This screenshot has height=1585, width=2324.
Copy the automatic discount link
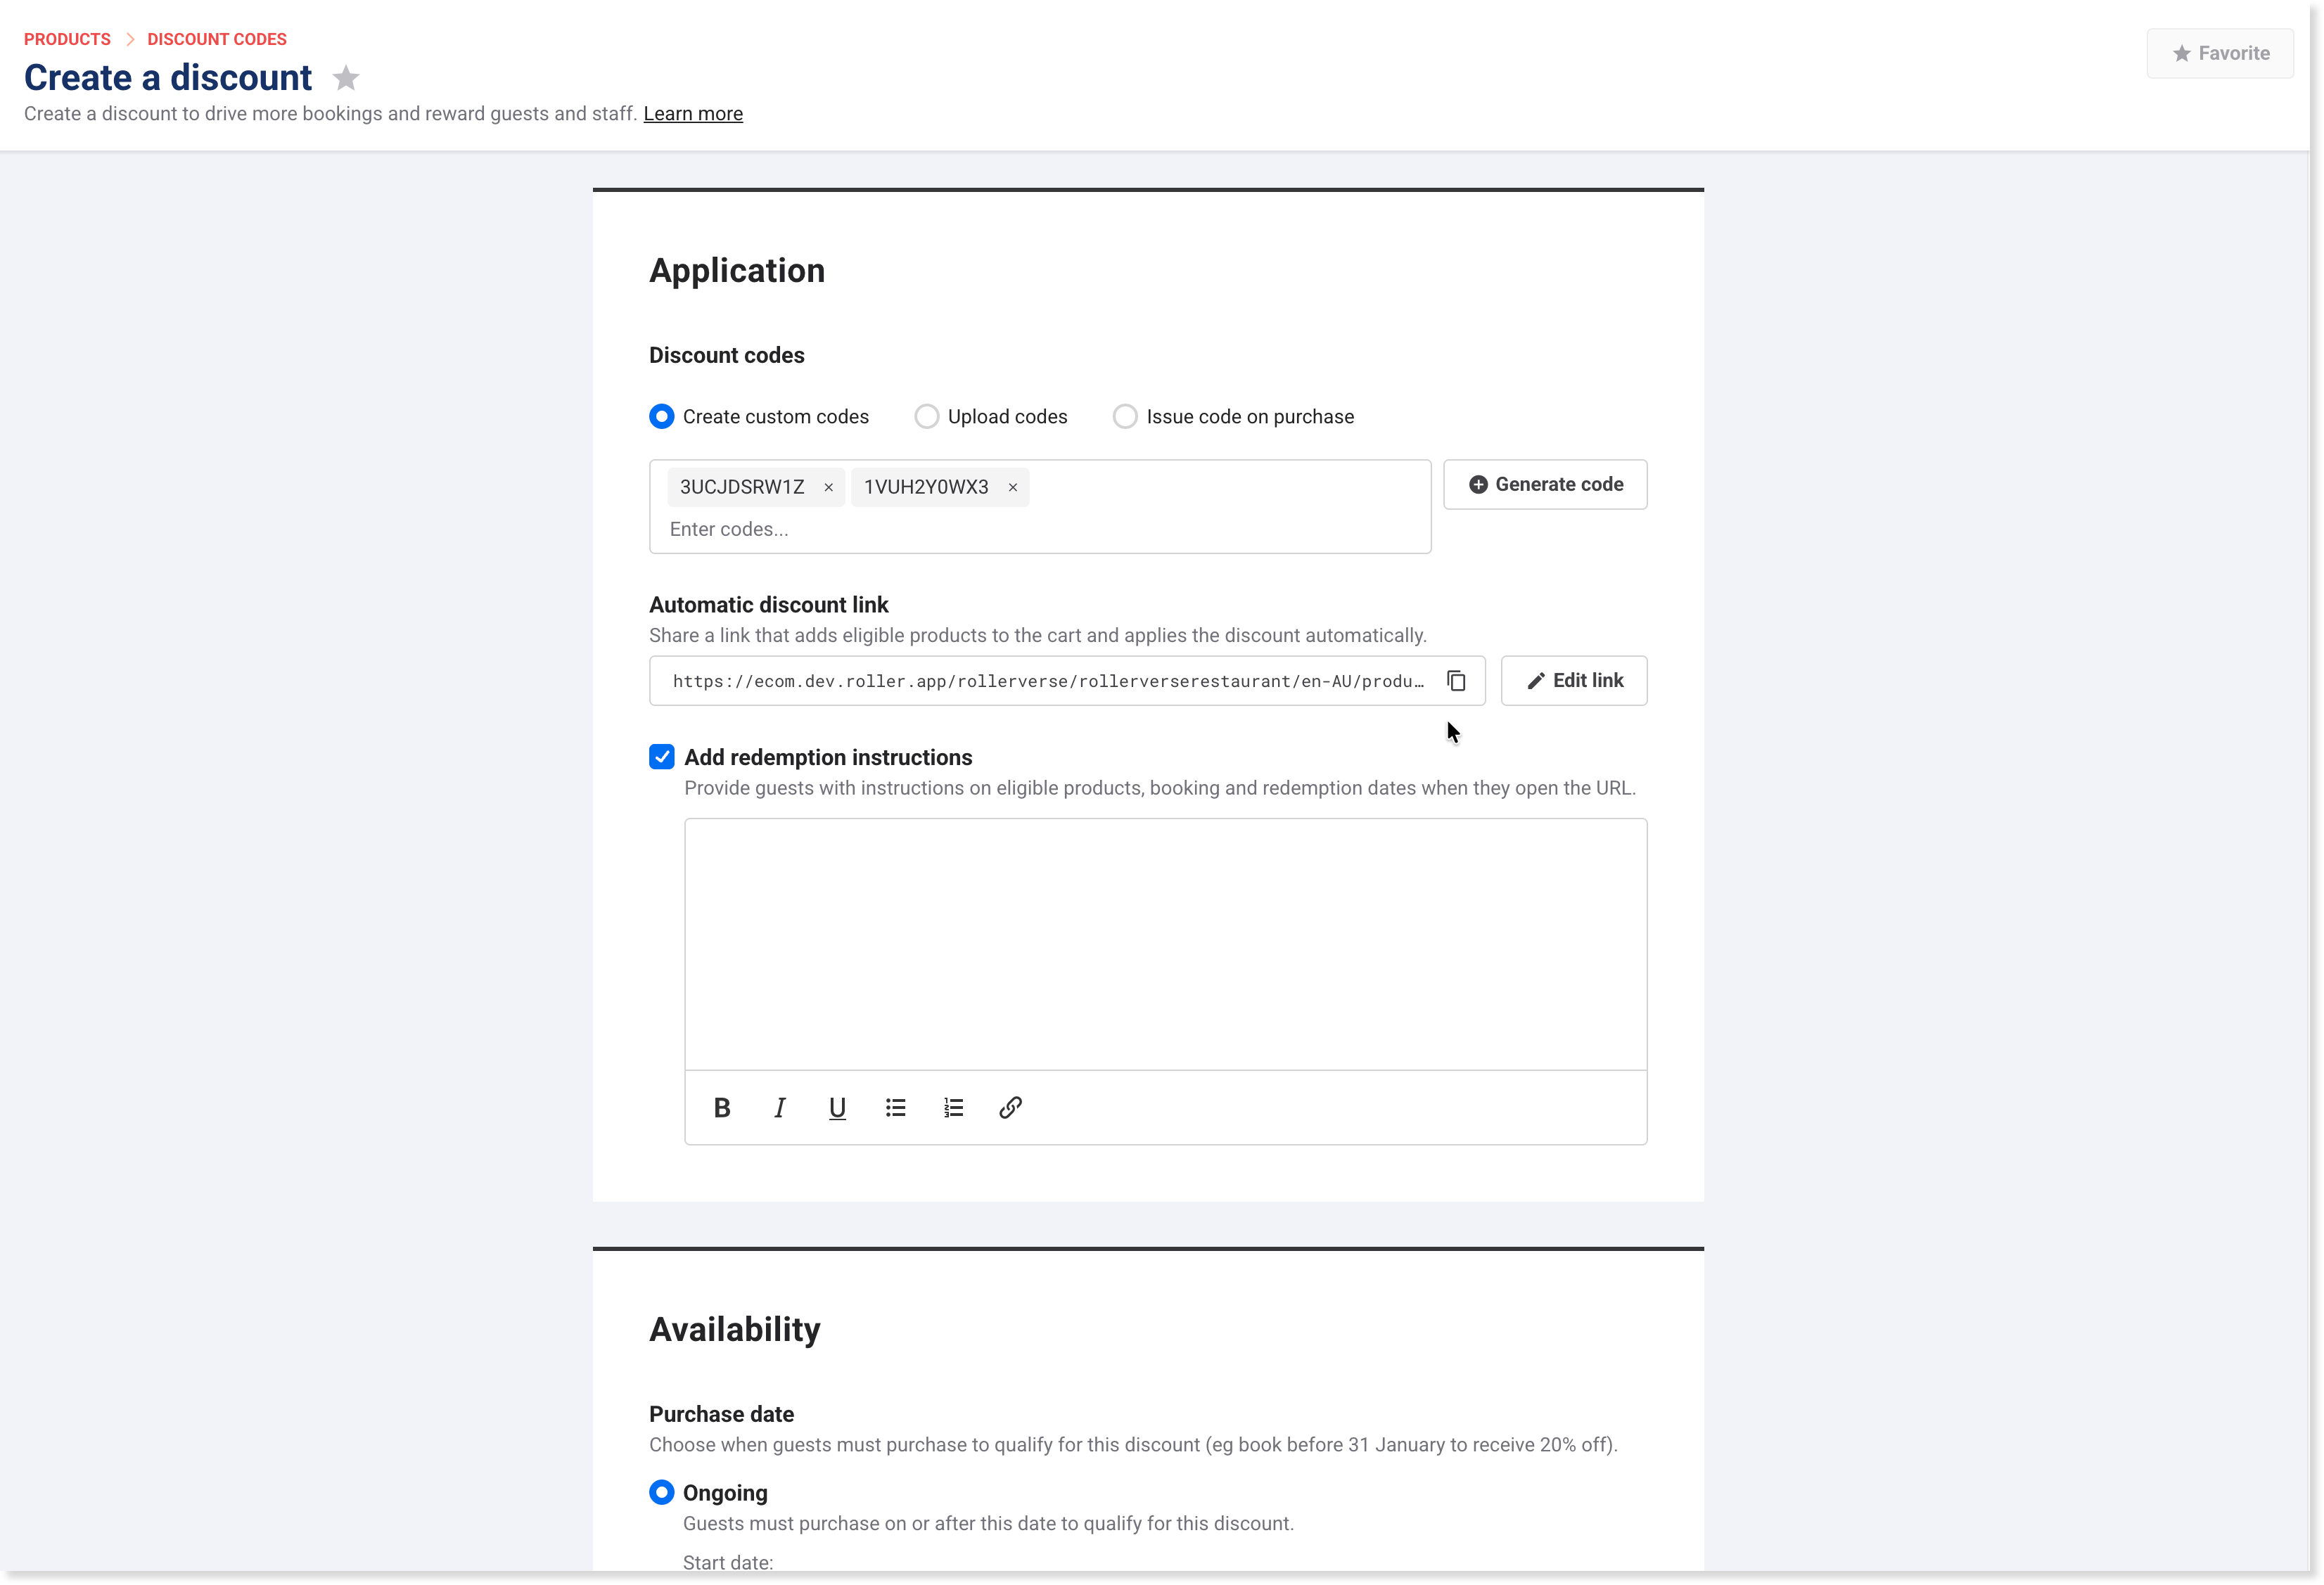click(1456, 681)
